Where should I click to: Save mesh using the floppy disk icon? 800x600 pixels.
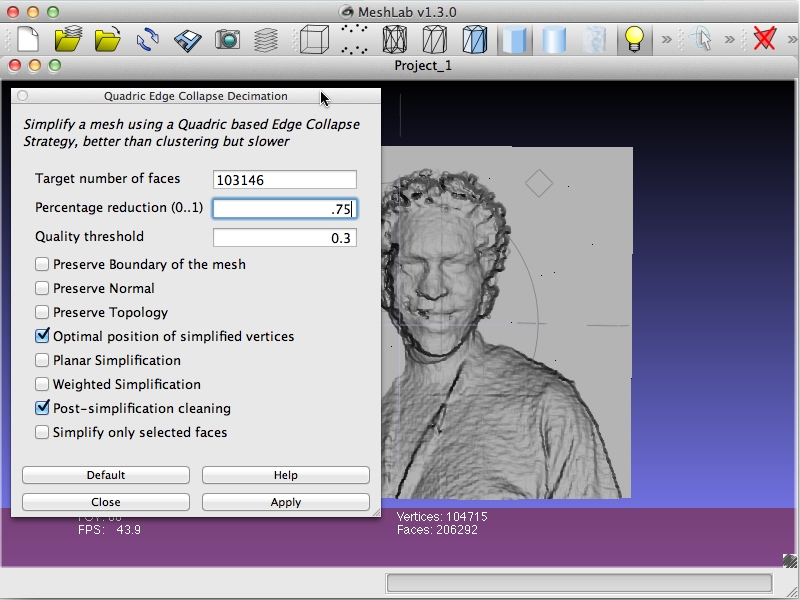tap(187, 40)
